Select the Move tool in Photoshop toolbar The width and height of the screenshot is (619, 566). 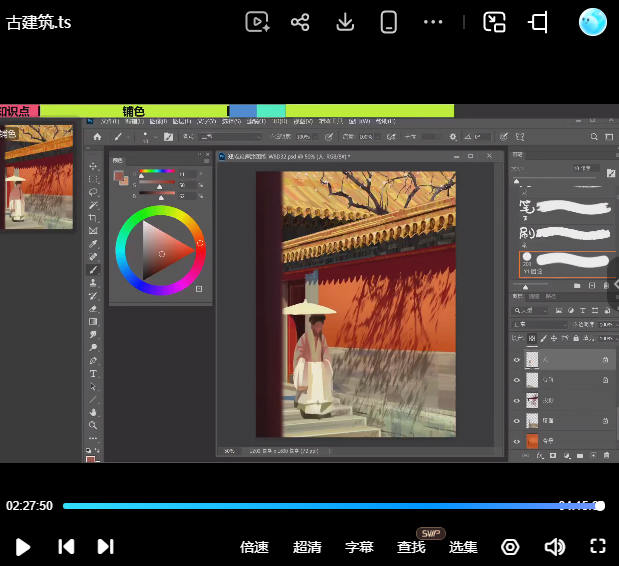93,166
